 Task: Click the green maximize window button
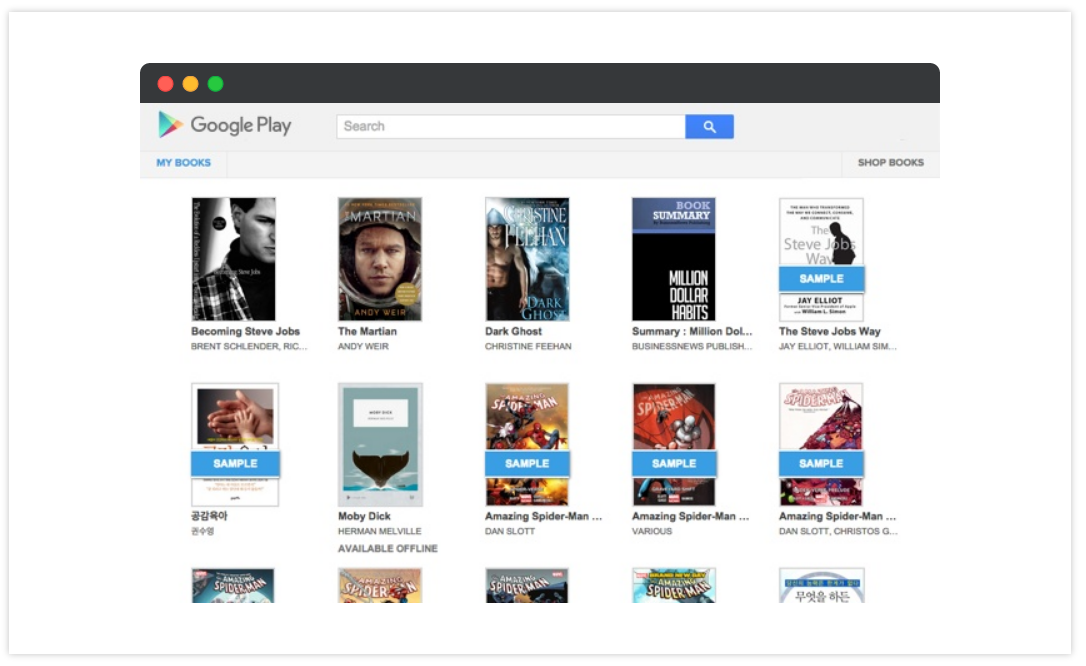point(215,84)
